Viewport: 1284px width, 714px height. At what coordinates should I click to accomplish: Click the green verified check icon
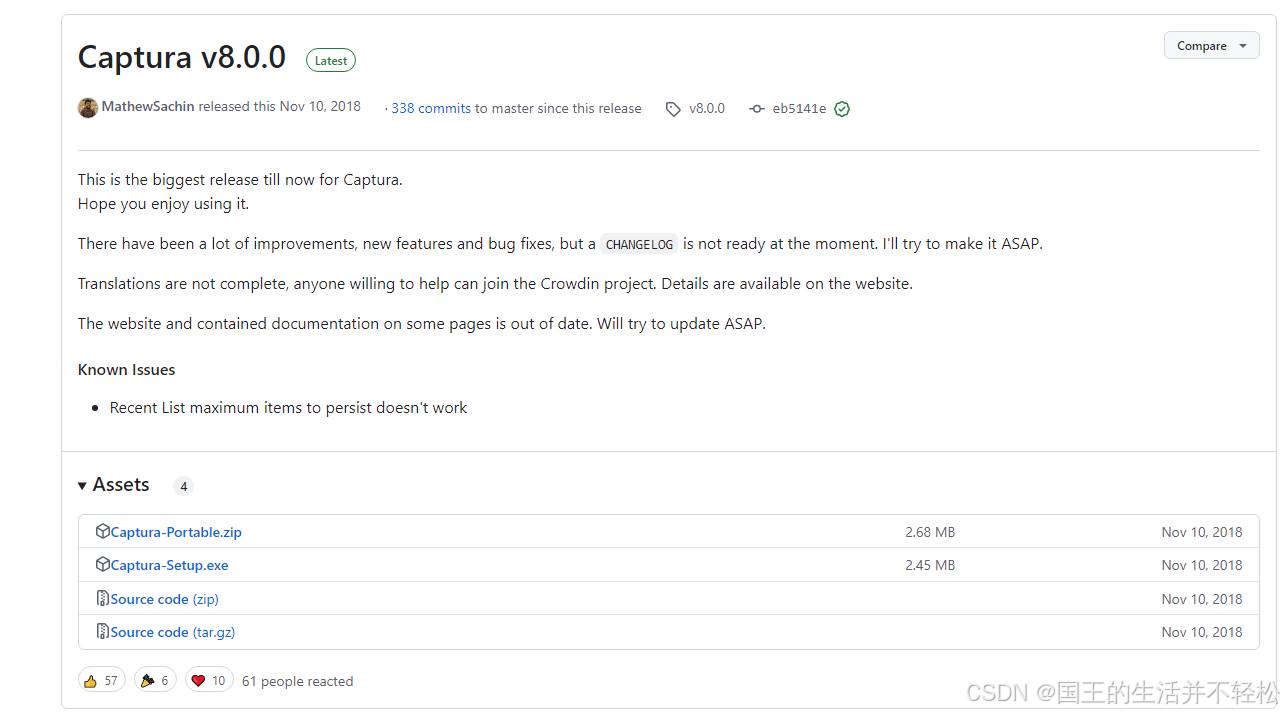click(x=842, y=109)
